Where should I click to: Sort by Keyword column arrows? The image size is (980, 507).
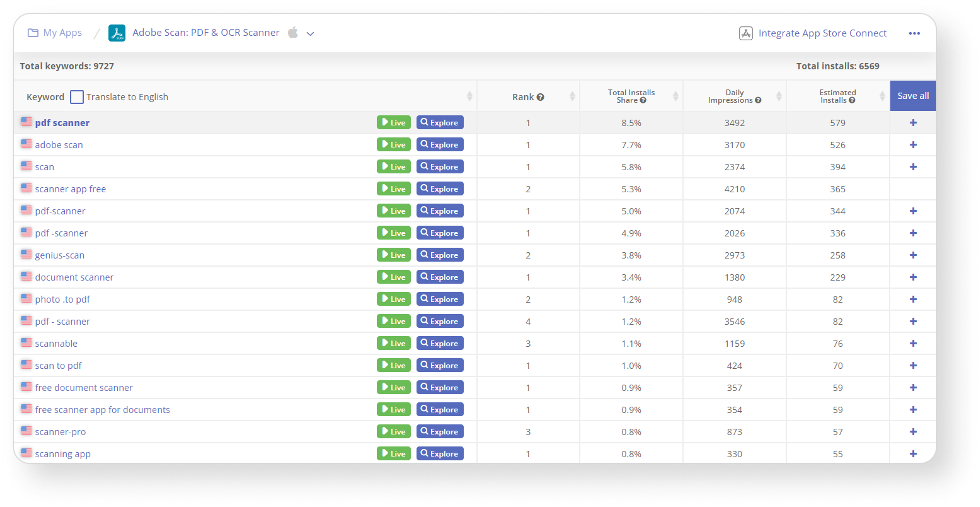(469, 96)
